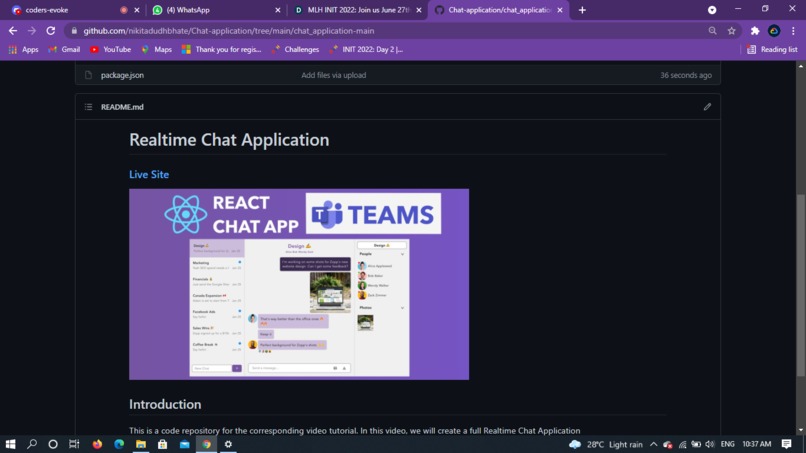Open Chrome's three-dot menu

point(793,31)
